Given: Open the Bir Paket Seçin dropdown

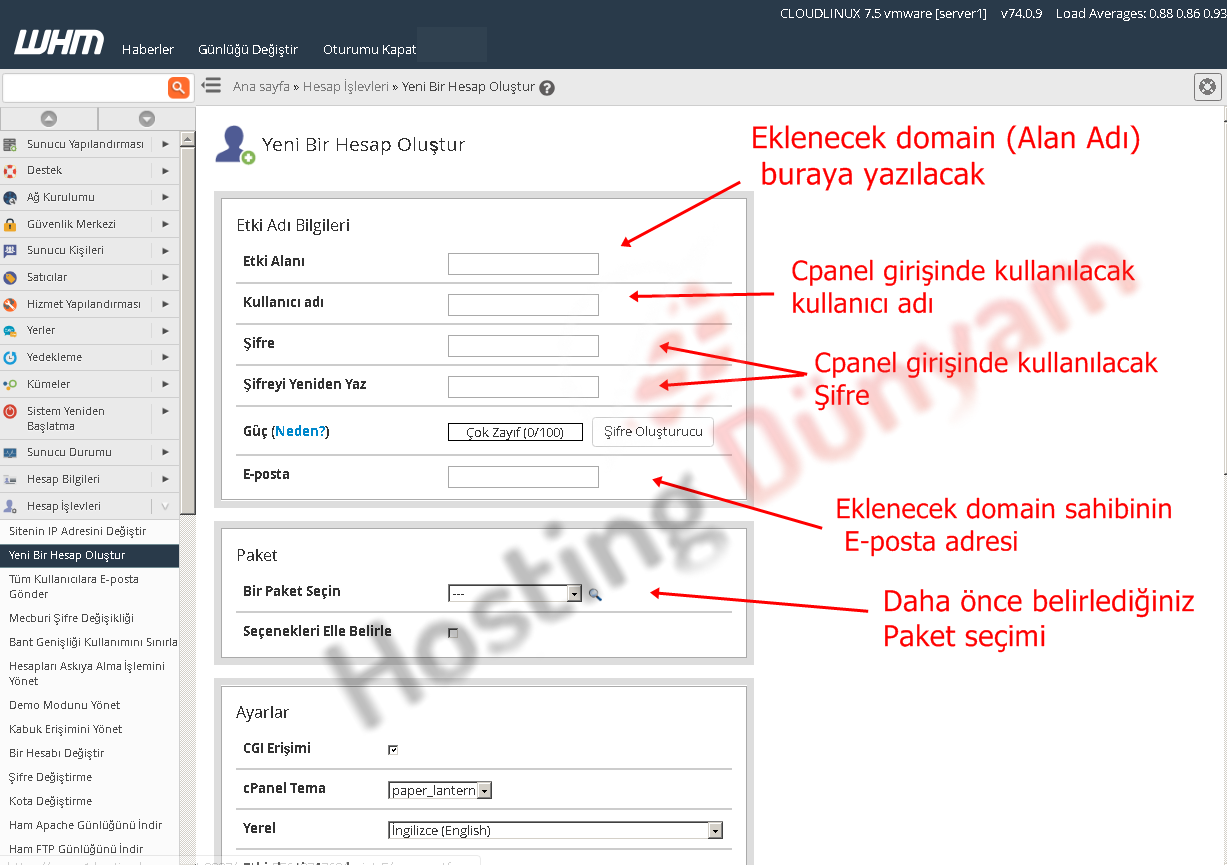Looking at the screenshot, I should [515, 593].
